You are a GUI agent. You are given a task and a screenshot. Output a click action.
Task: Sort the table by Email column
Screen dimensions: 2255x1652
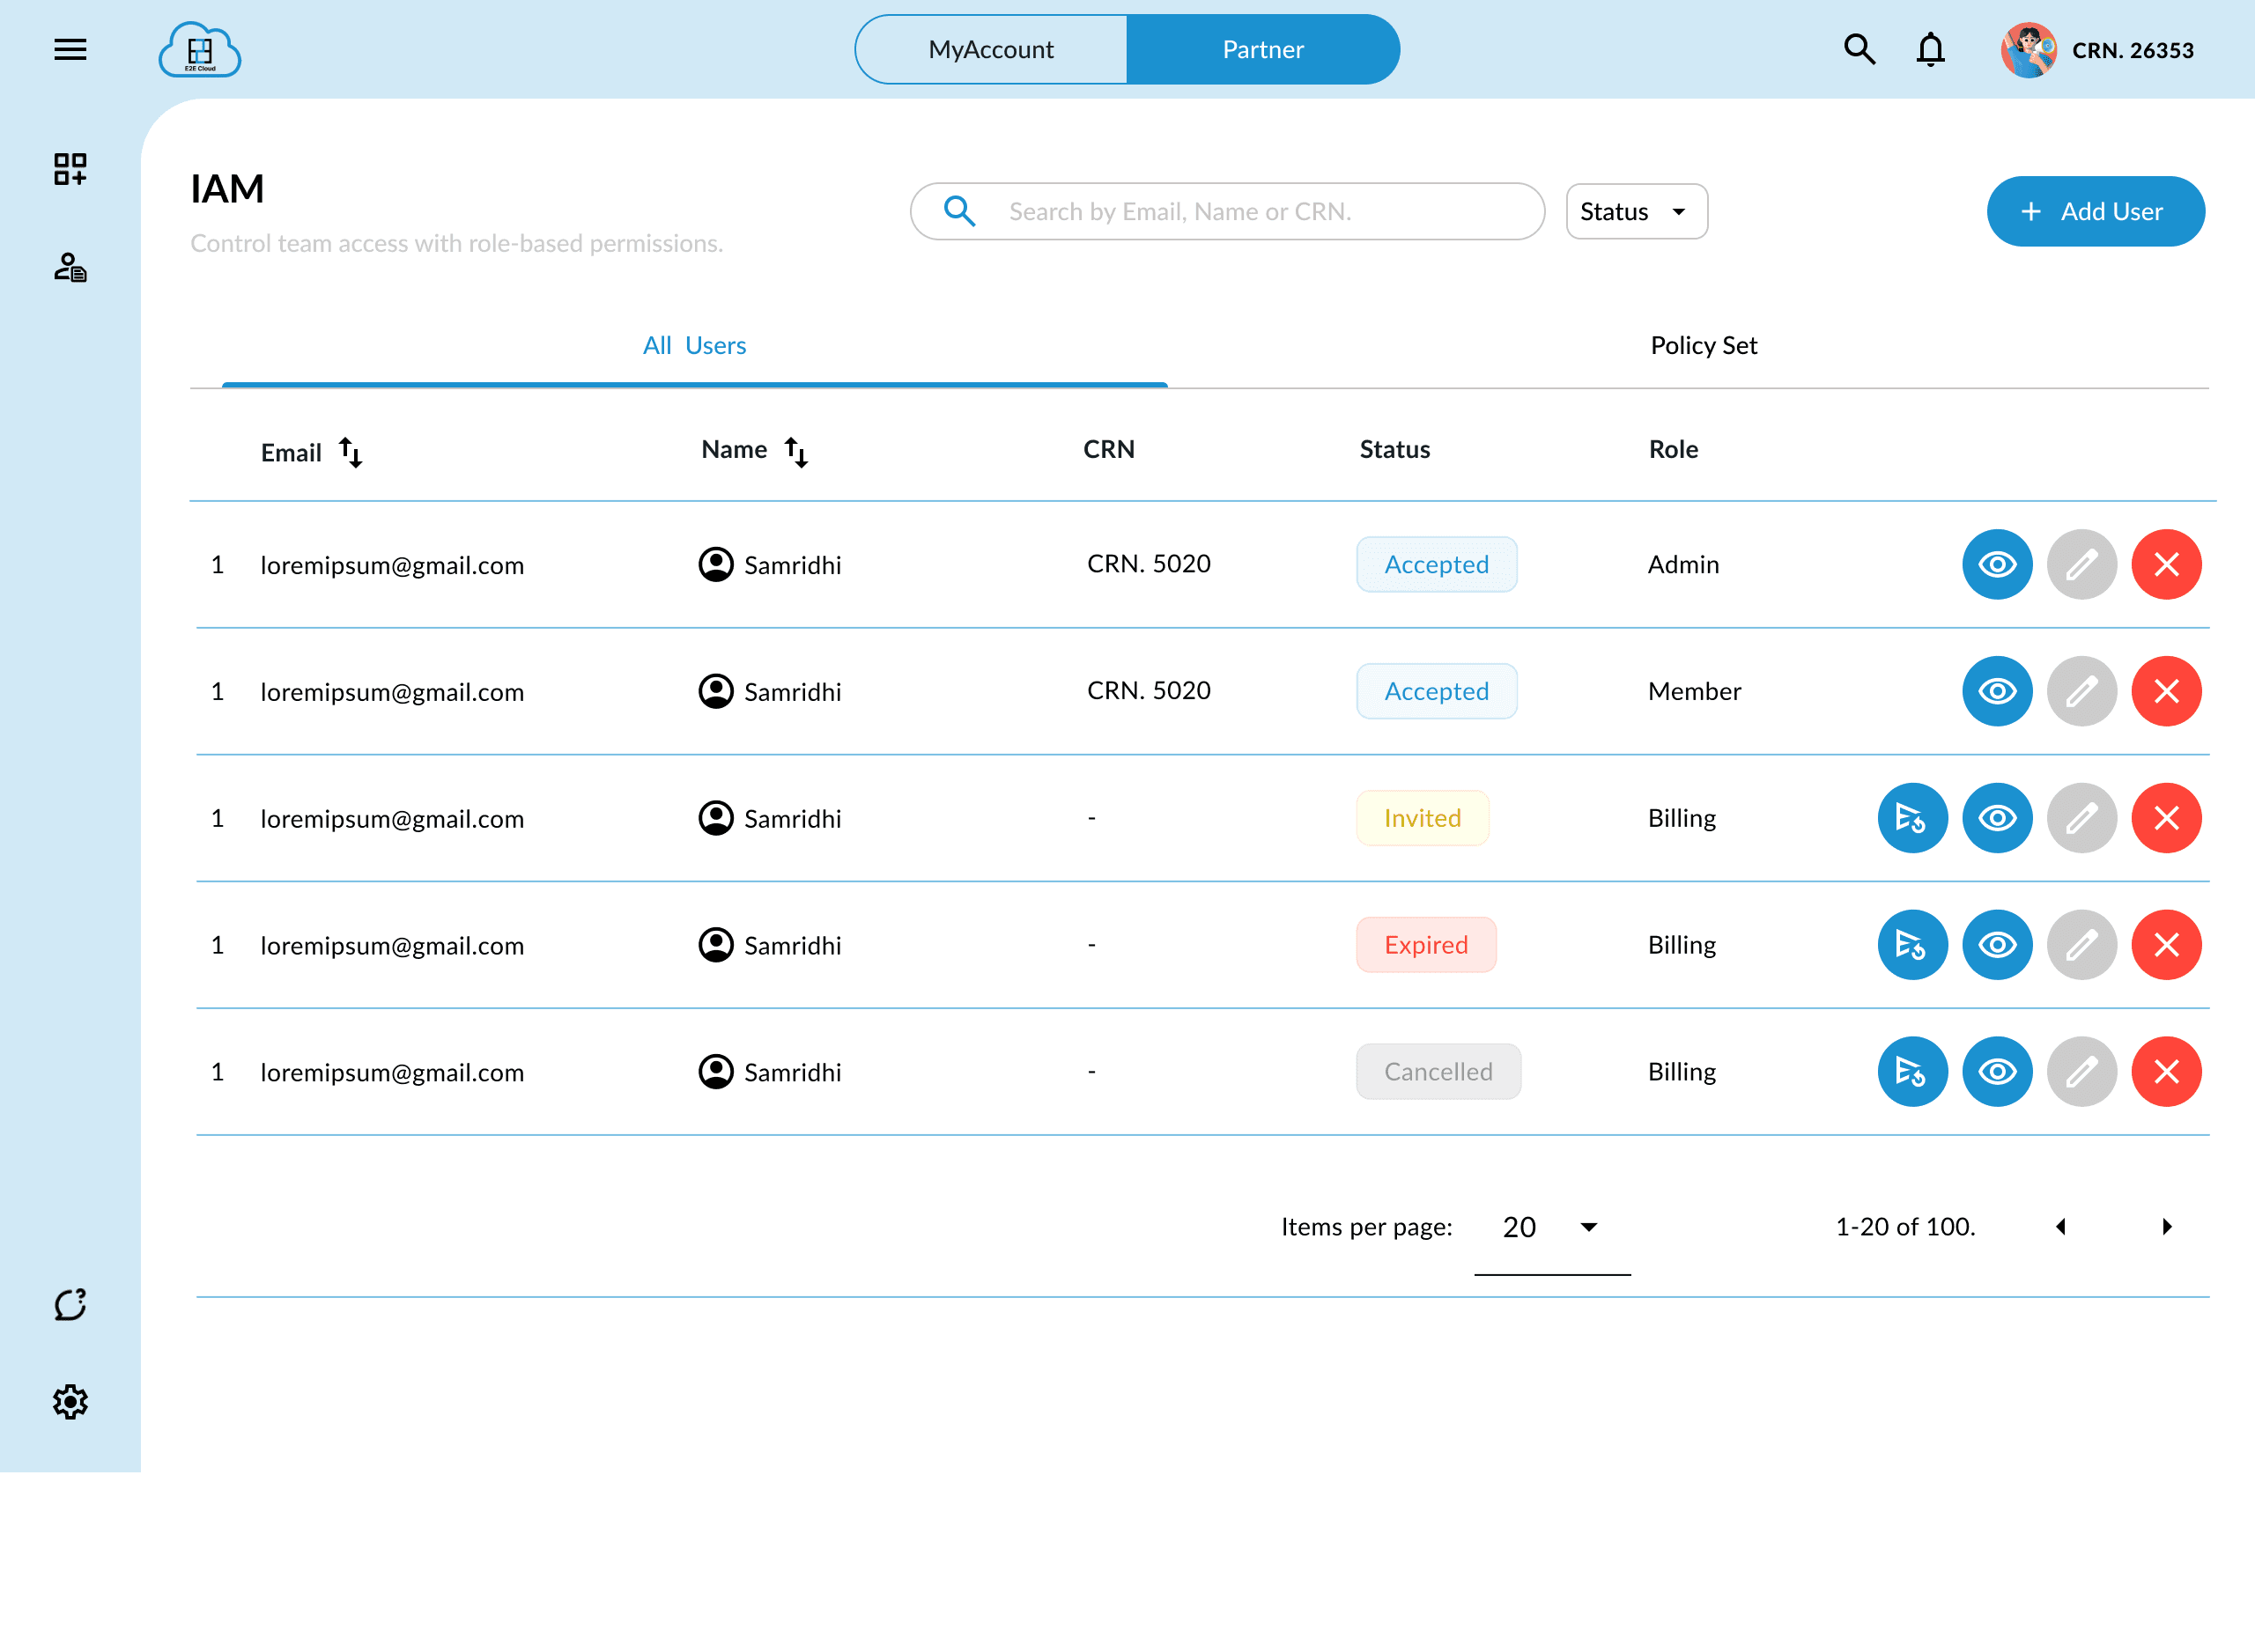pyautogui.click(x=350, y=452)
